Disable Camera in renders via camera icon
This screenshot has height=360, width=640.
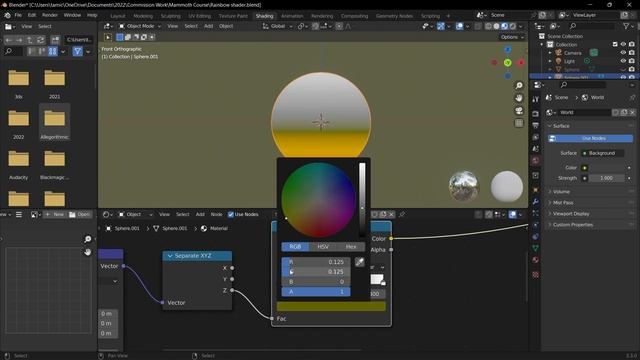632,53
